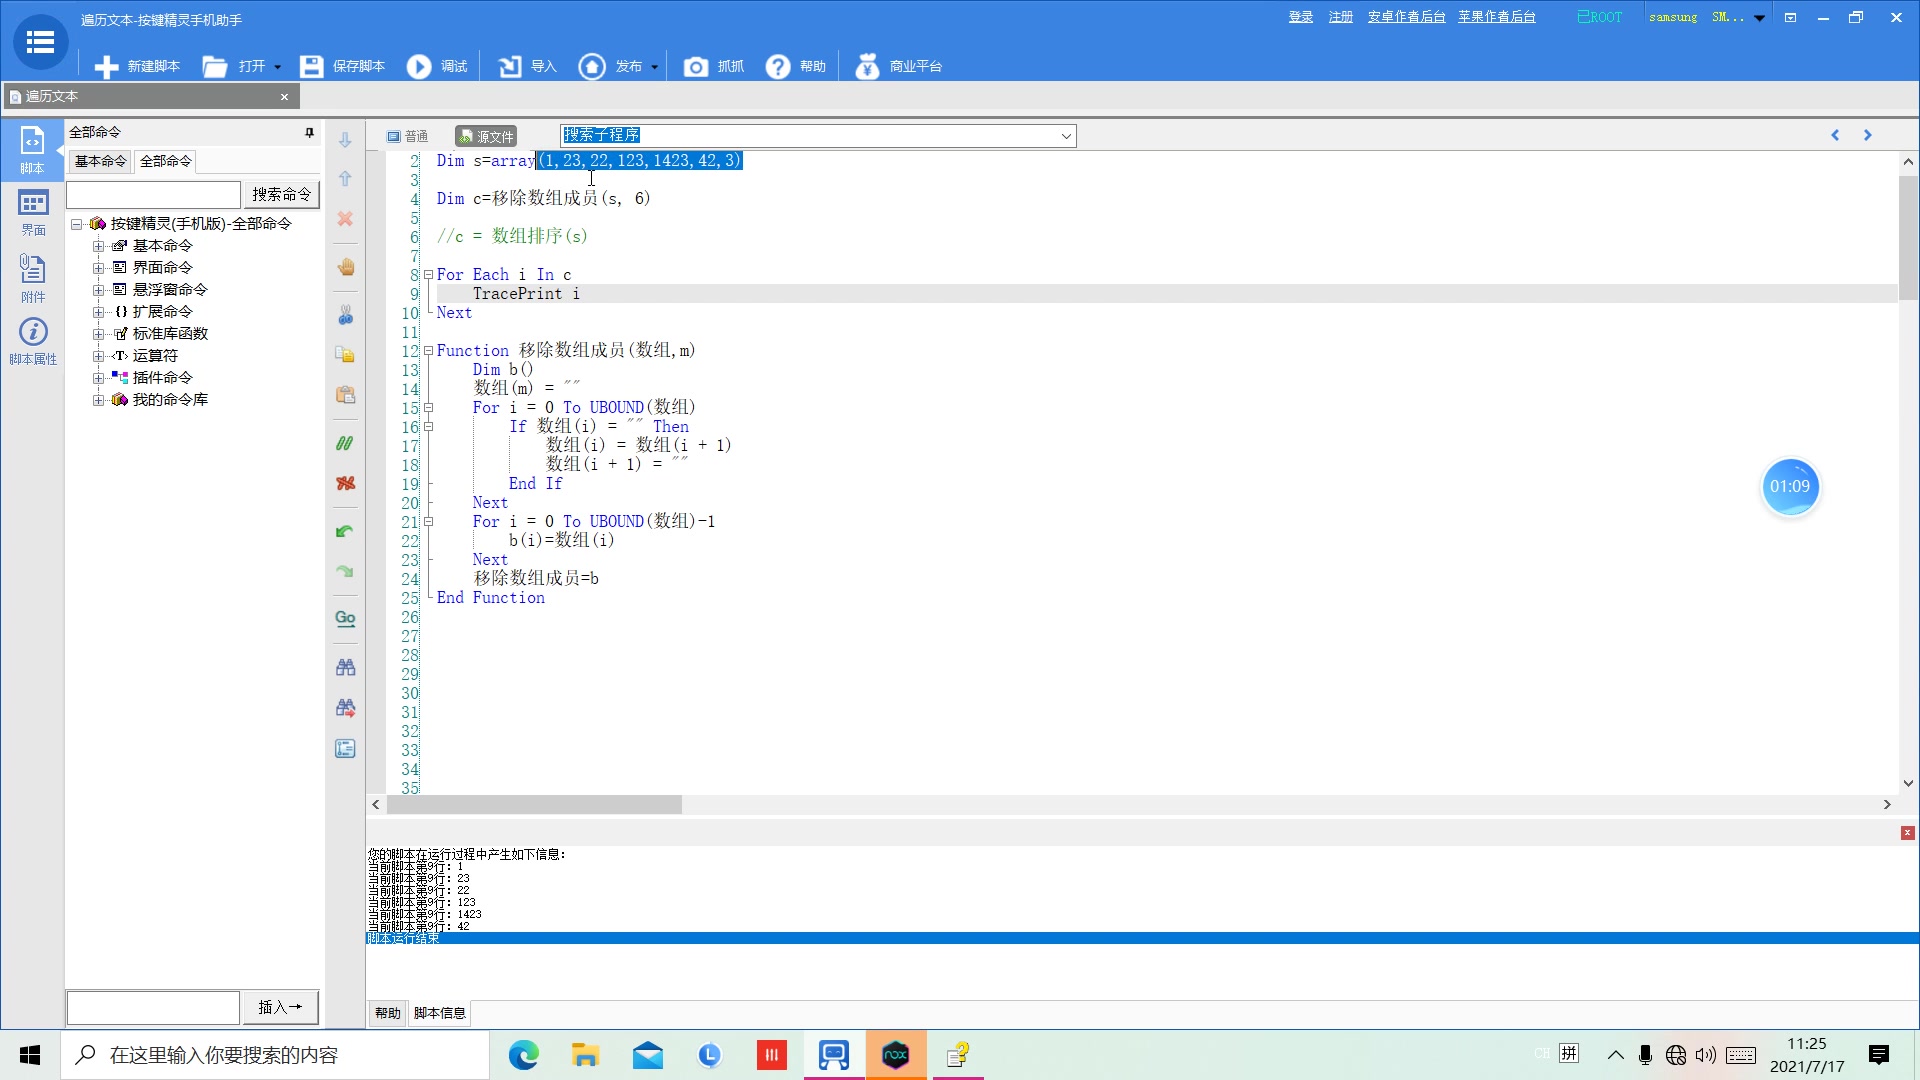1920x1080 pixels.
Task: Click the comment-out green slashes icon
Action: (345, 443)
